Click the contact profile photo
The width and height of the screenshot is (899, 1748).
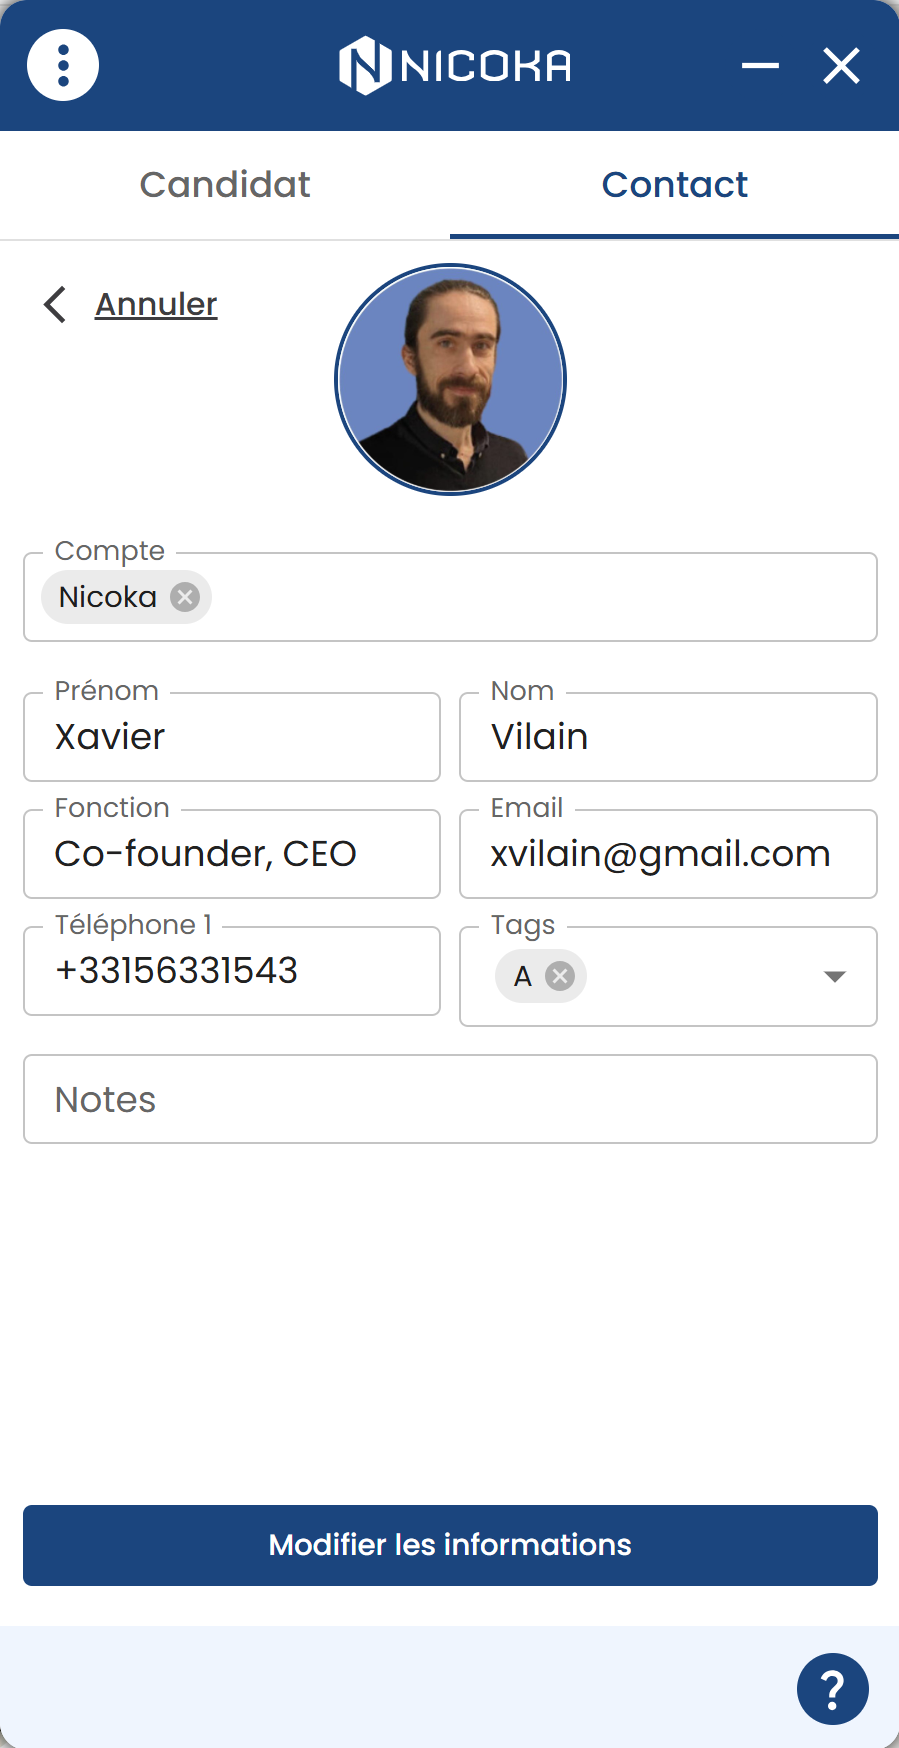pyautogui.click(x=451, y=379)
